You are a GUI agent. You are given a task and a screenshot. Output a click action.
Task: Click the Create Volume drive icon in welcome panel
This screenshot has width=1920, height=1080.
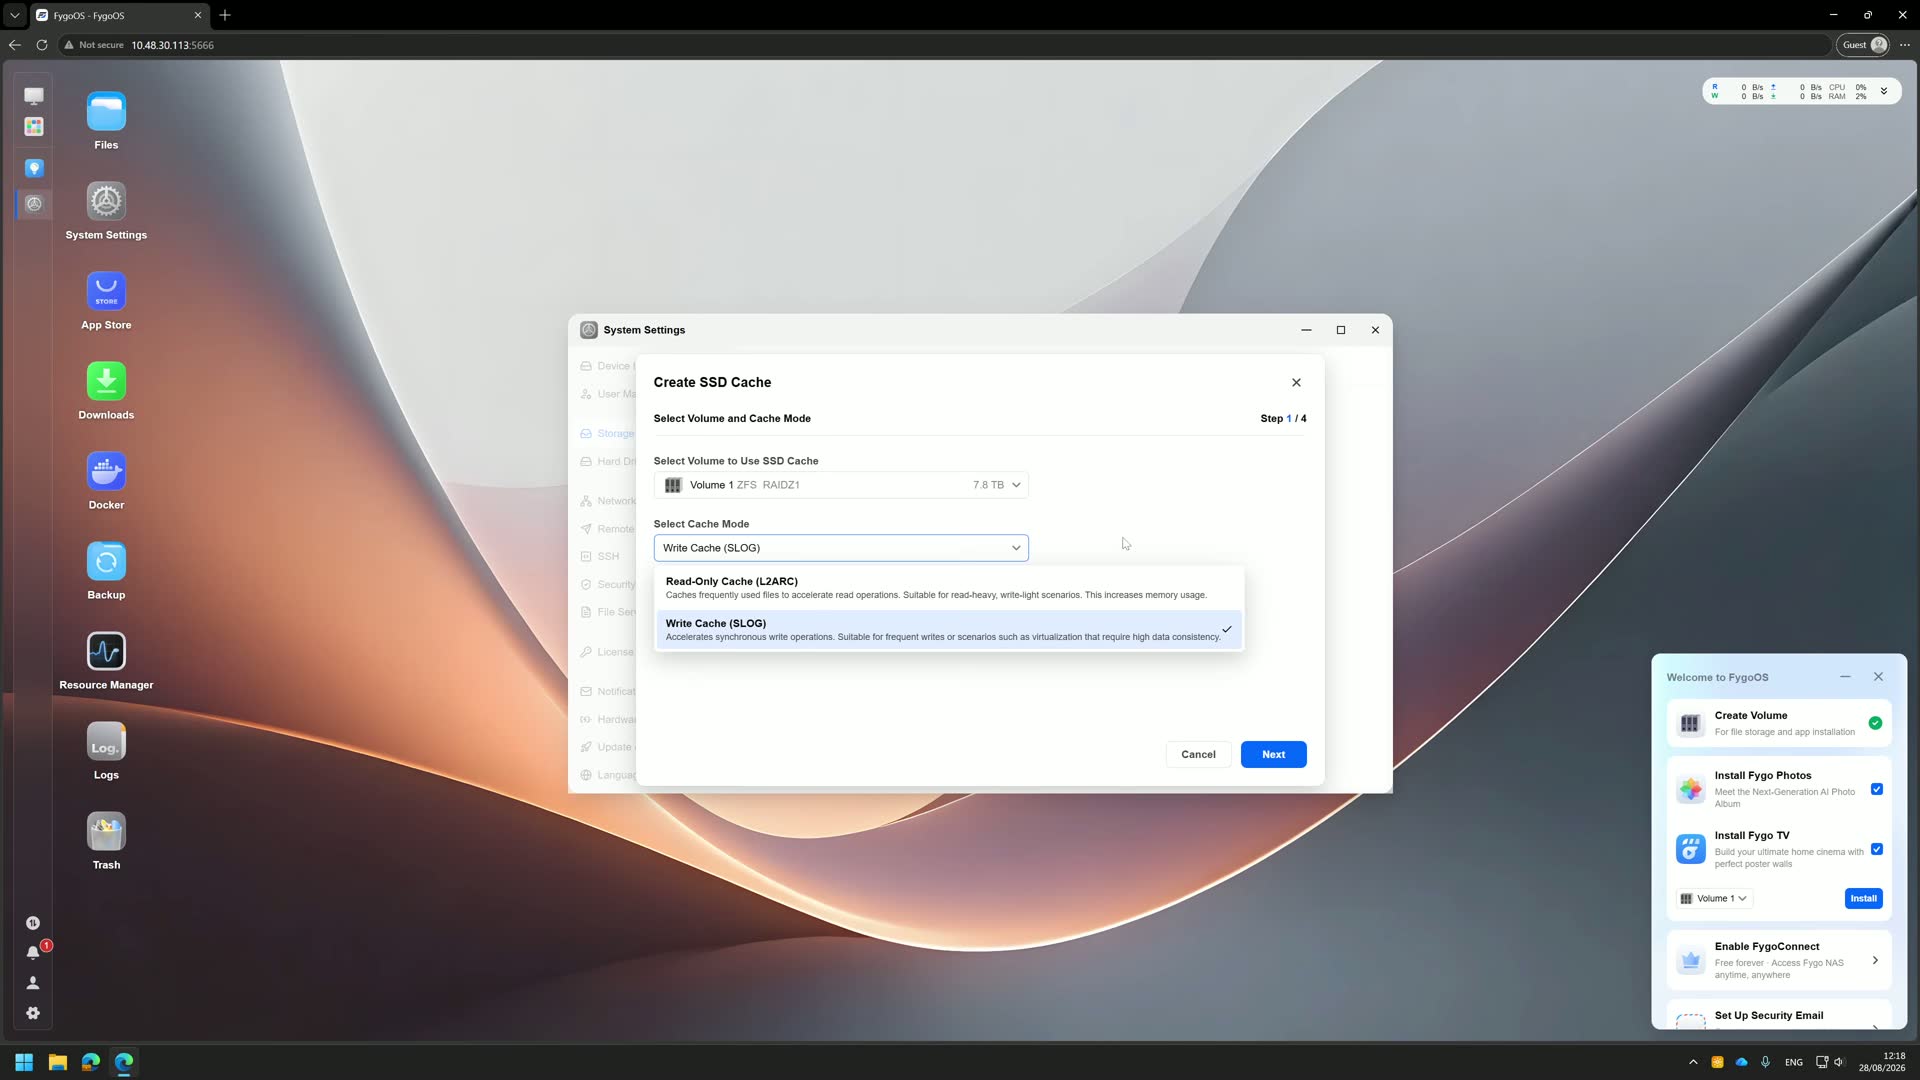1690,723
